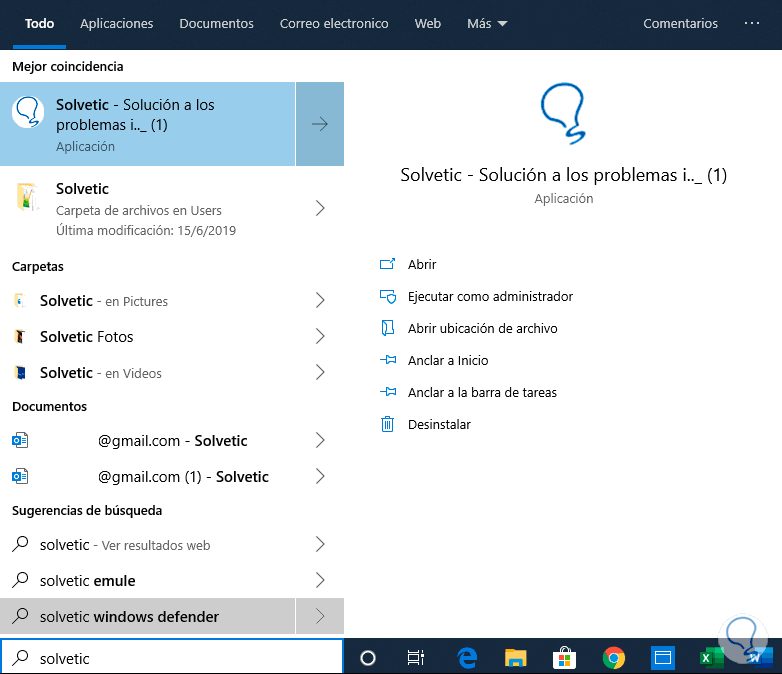
Task: Select solvetic windows defender suggestion
Action: (148, 616)
